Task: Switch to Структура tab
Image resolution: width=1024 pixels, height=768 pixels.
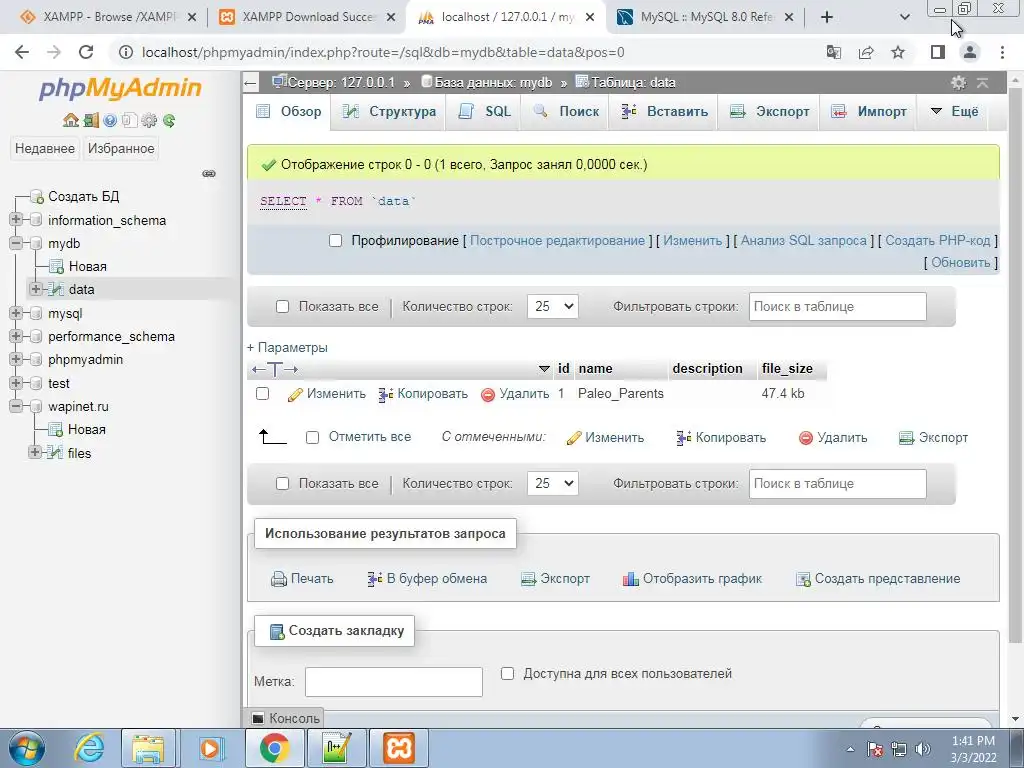Action: click(x=390, y=112)
